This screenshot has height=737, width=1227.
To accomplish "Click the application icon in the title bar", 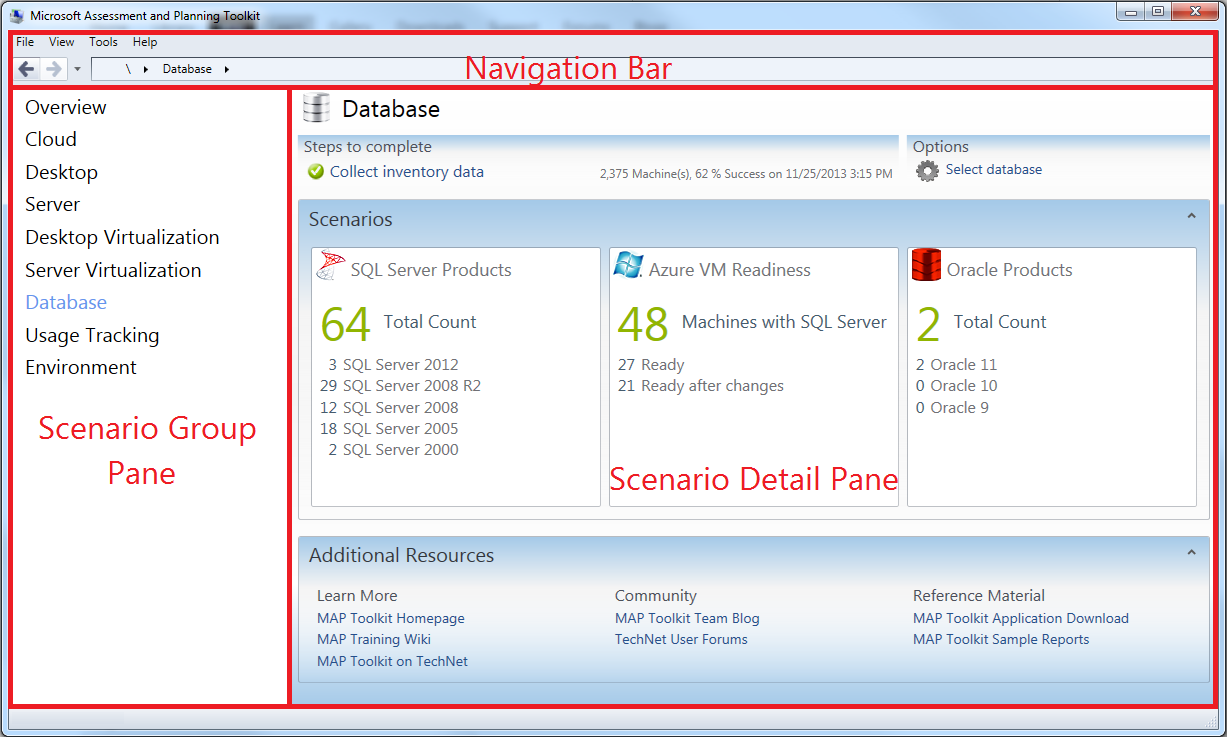I will click(x=18, y=15).
